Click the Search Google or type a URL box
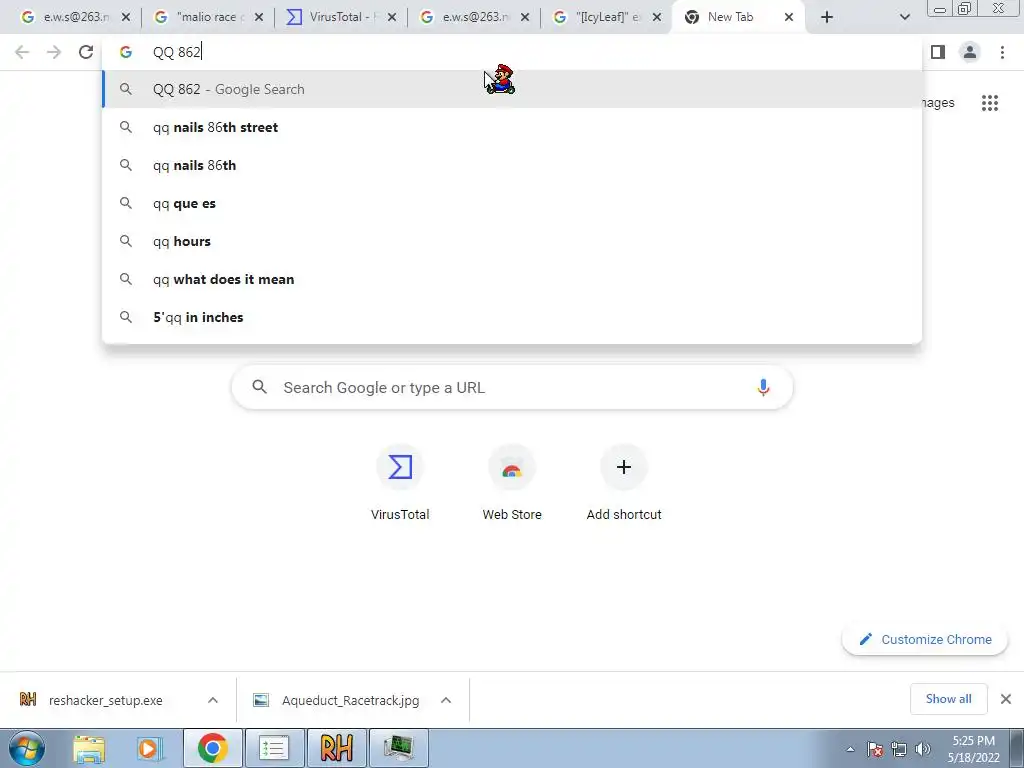 coord(512,387)
